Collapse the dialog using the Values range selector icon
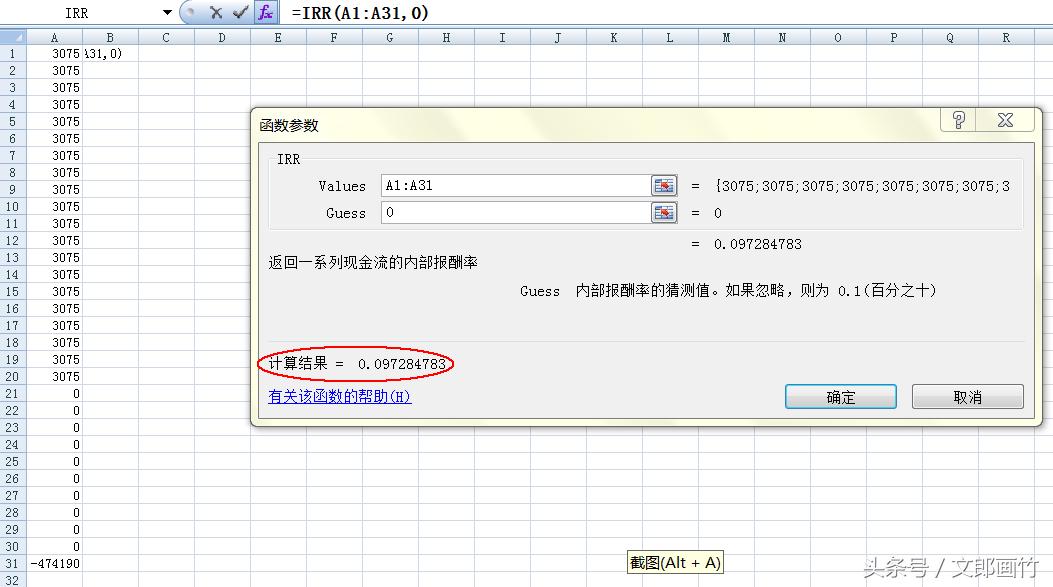The width and height of the screenshot is (1053, 587). point(664,186)
